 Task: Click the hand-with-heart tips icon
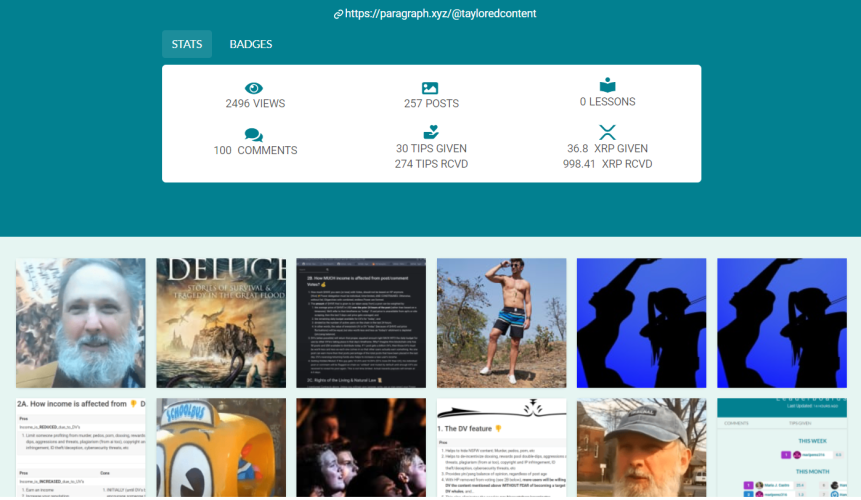[x=431, y=132]
